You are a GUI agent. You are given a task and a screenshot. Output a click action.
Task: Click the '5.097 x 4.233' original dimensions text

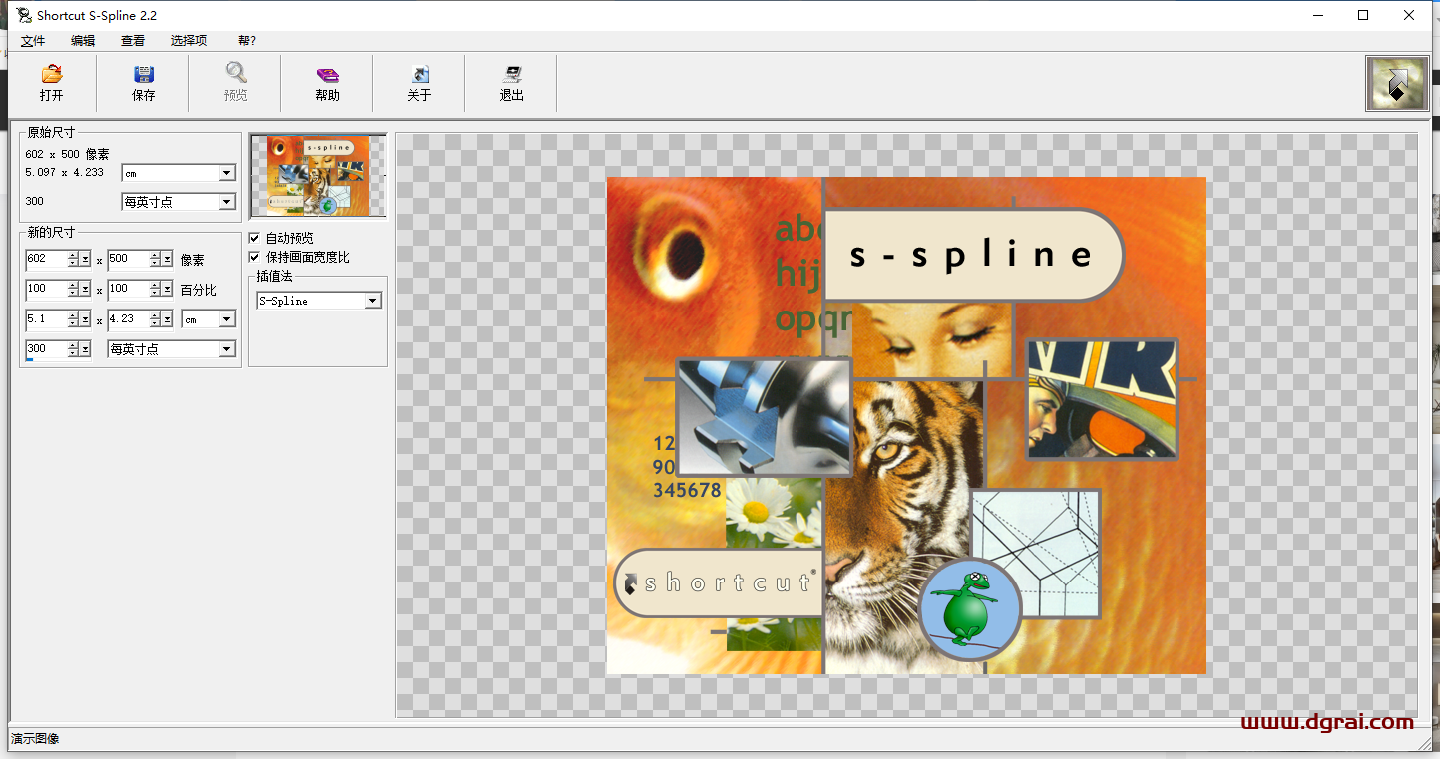tap(65, 172)
